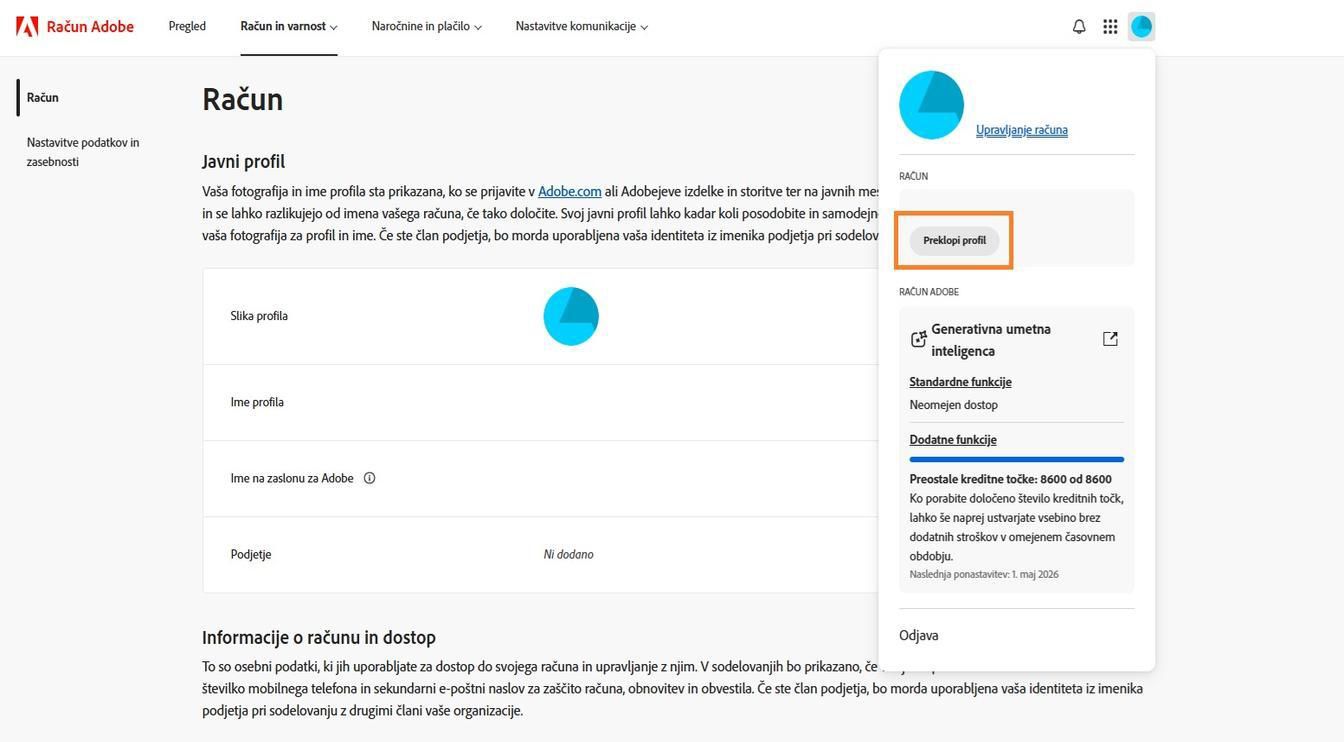The height and width of the screenshot is (742, 1344).
Task: Click the Adobe logo icon
Action: pos(27,26)
